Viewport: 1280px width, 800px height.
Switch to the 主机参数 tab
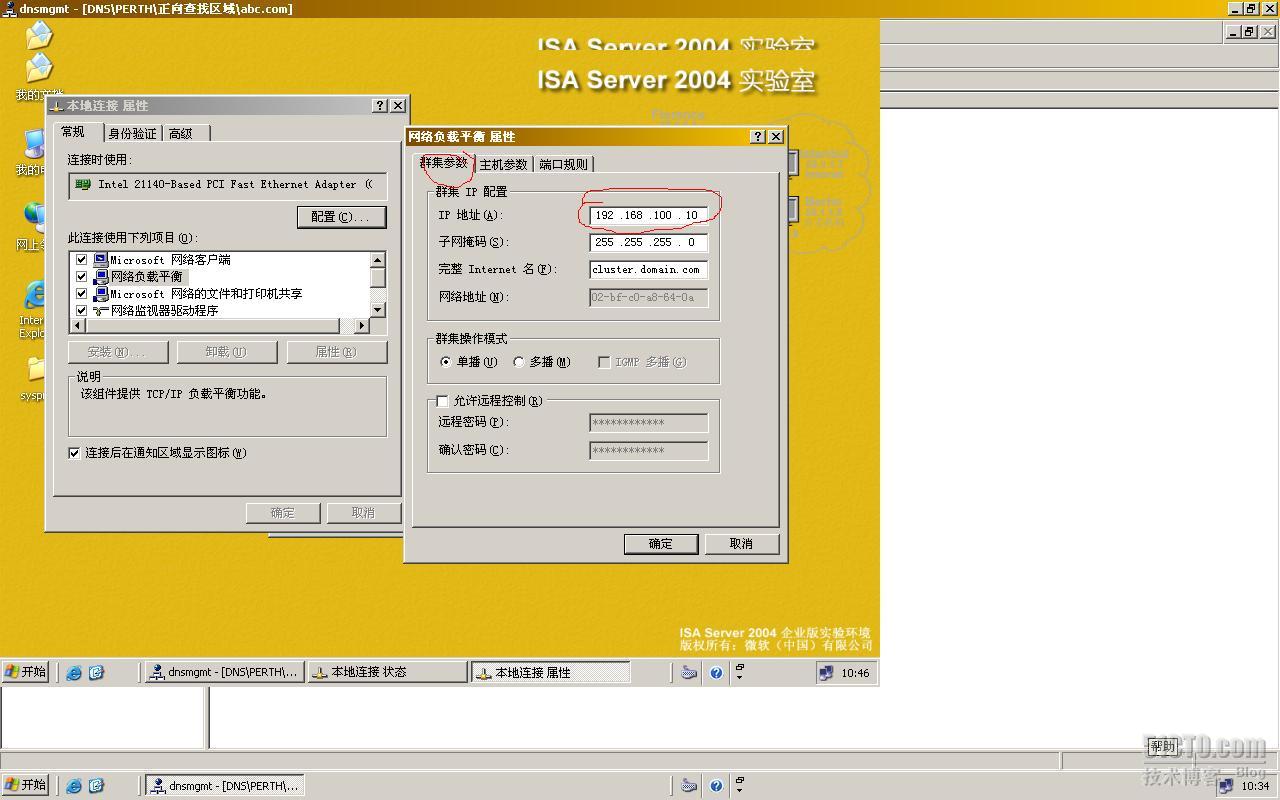503,164
